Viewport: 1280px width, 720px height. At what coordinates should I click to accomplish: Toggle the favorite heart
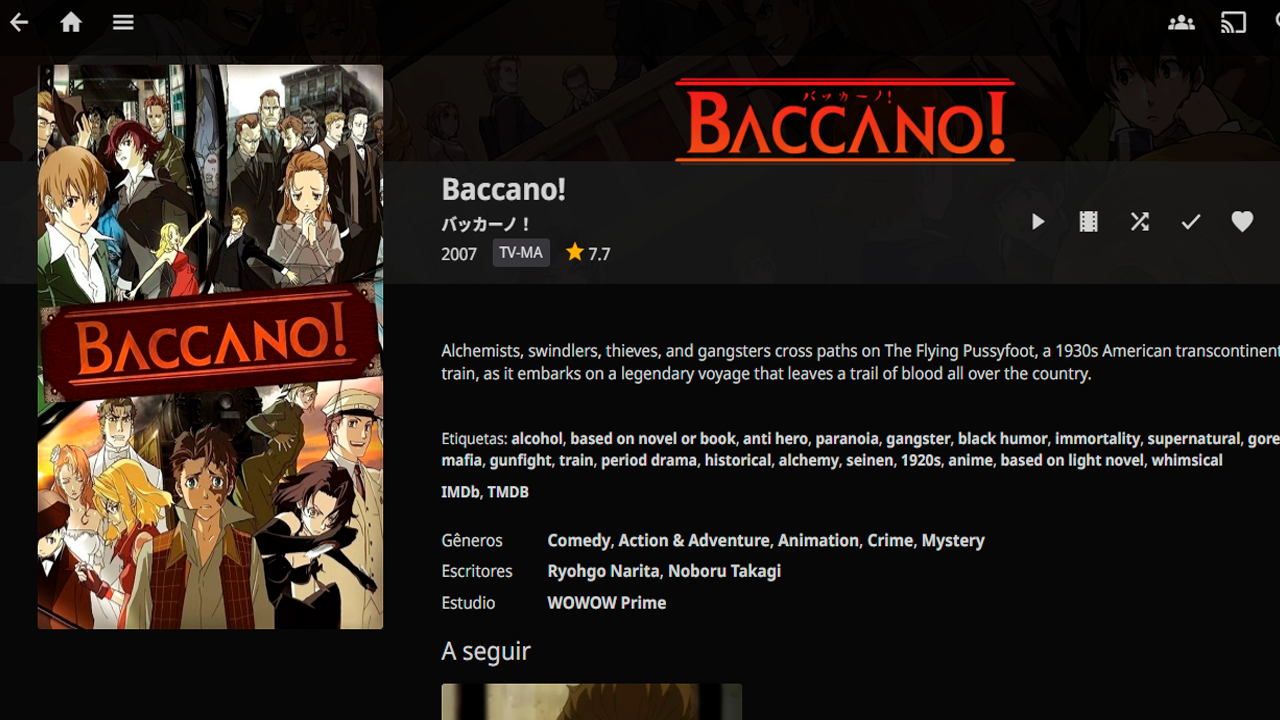pos(1242,222)
